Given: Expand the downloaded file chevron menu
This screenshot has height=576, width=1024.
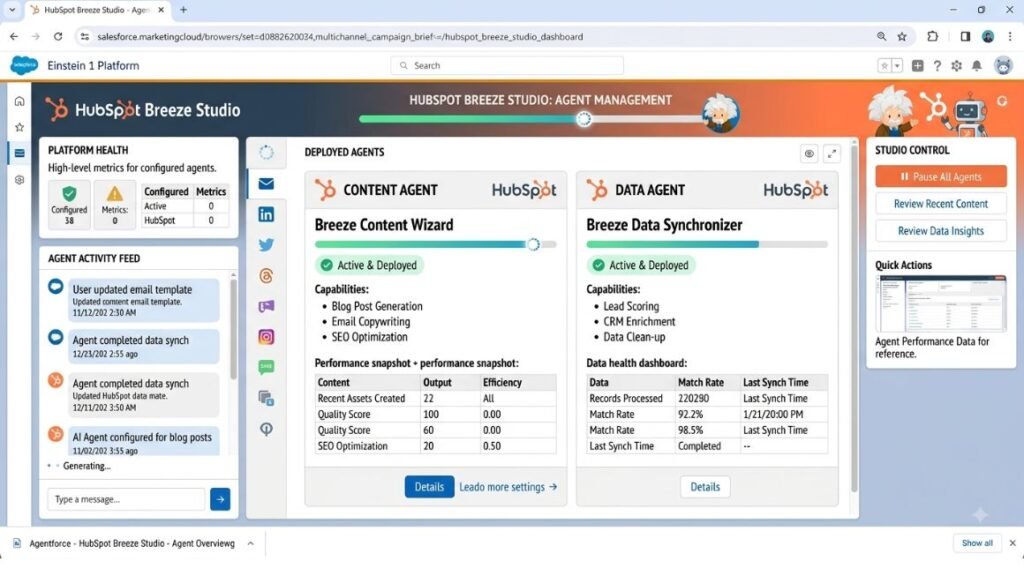Looking at the screenshot, I should pos(251,543).
